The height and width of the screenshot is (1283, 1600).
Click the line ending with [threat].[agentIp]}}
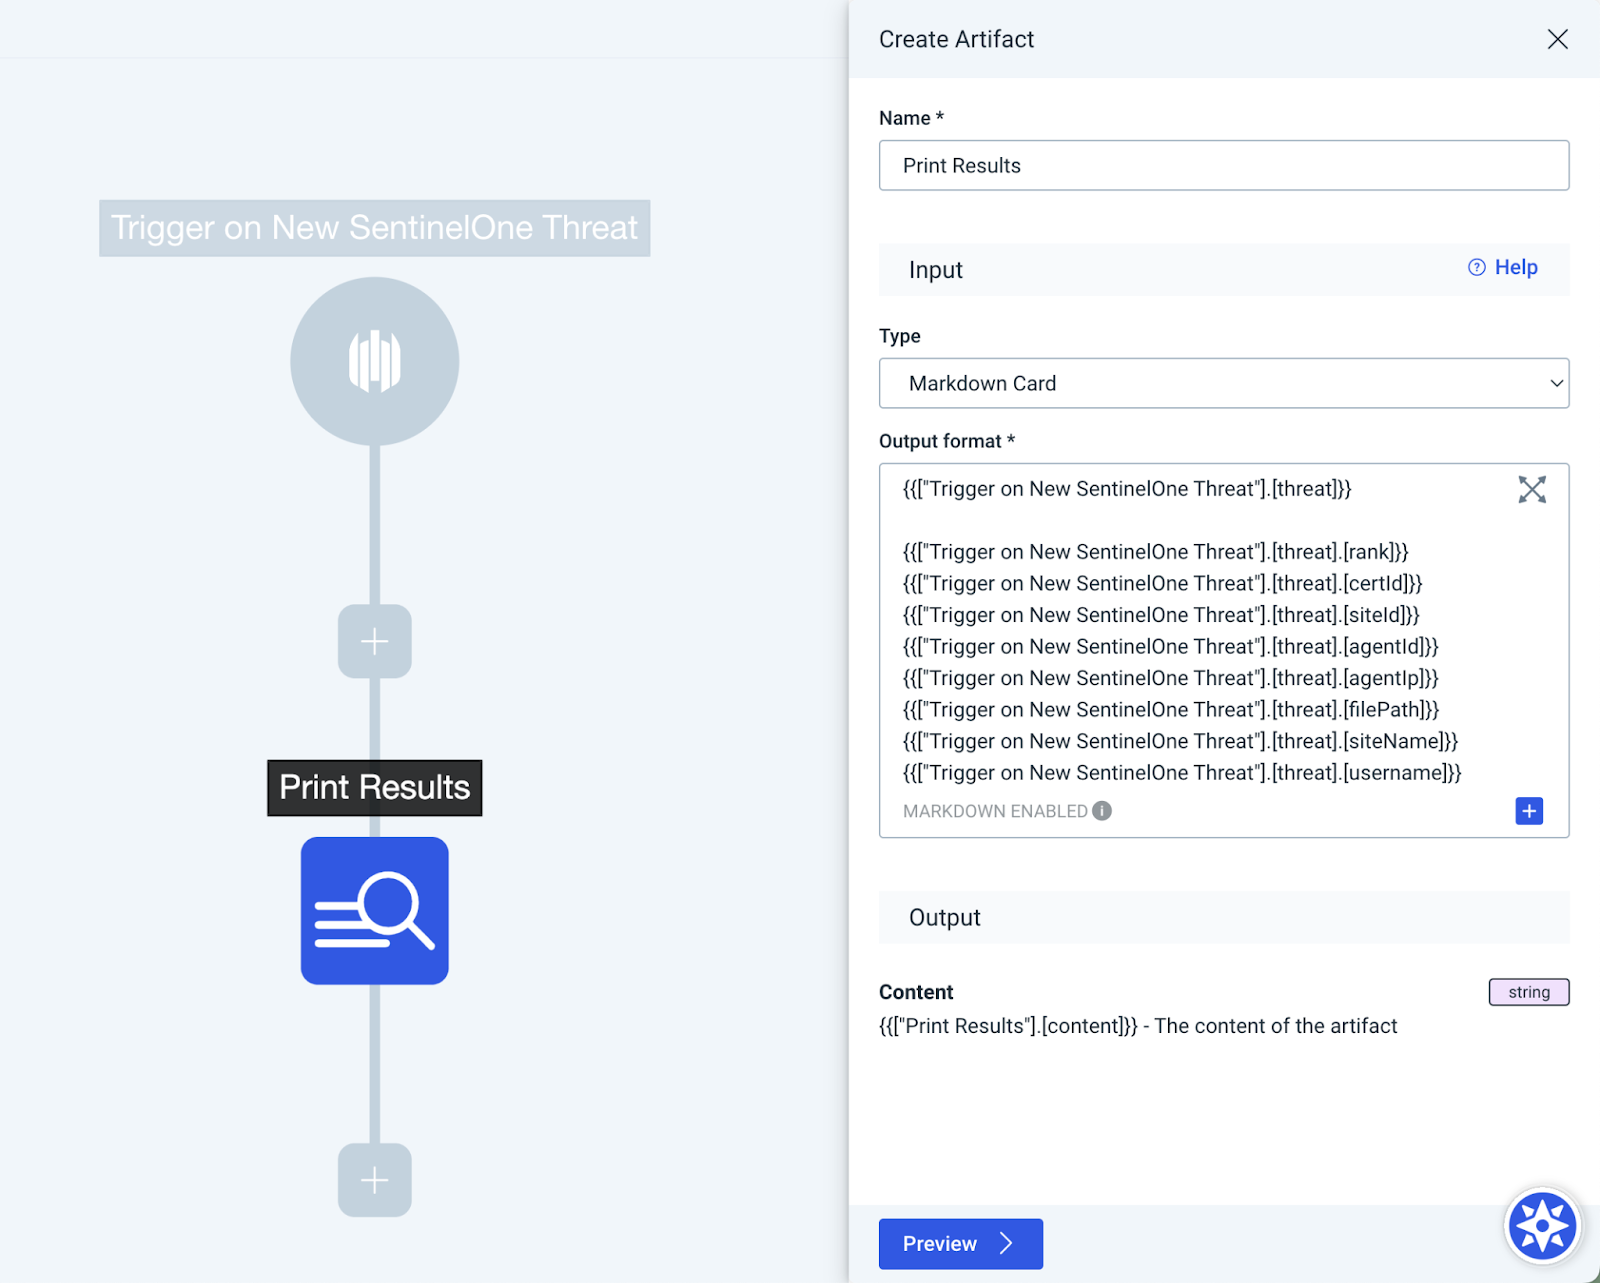coord(1170,678)
